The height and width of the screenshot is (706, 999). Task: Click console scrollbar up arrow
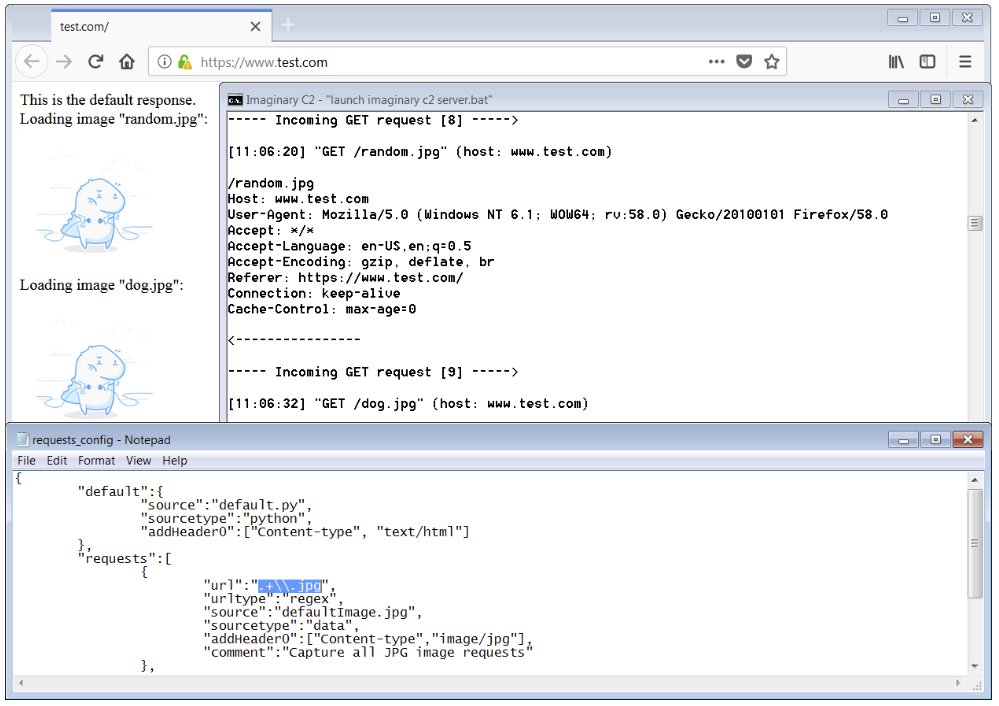[974, 120]
